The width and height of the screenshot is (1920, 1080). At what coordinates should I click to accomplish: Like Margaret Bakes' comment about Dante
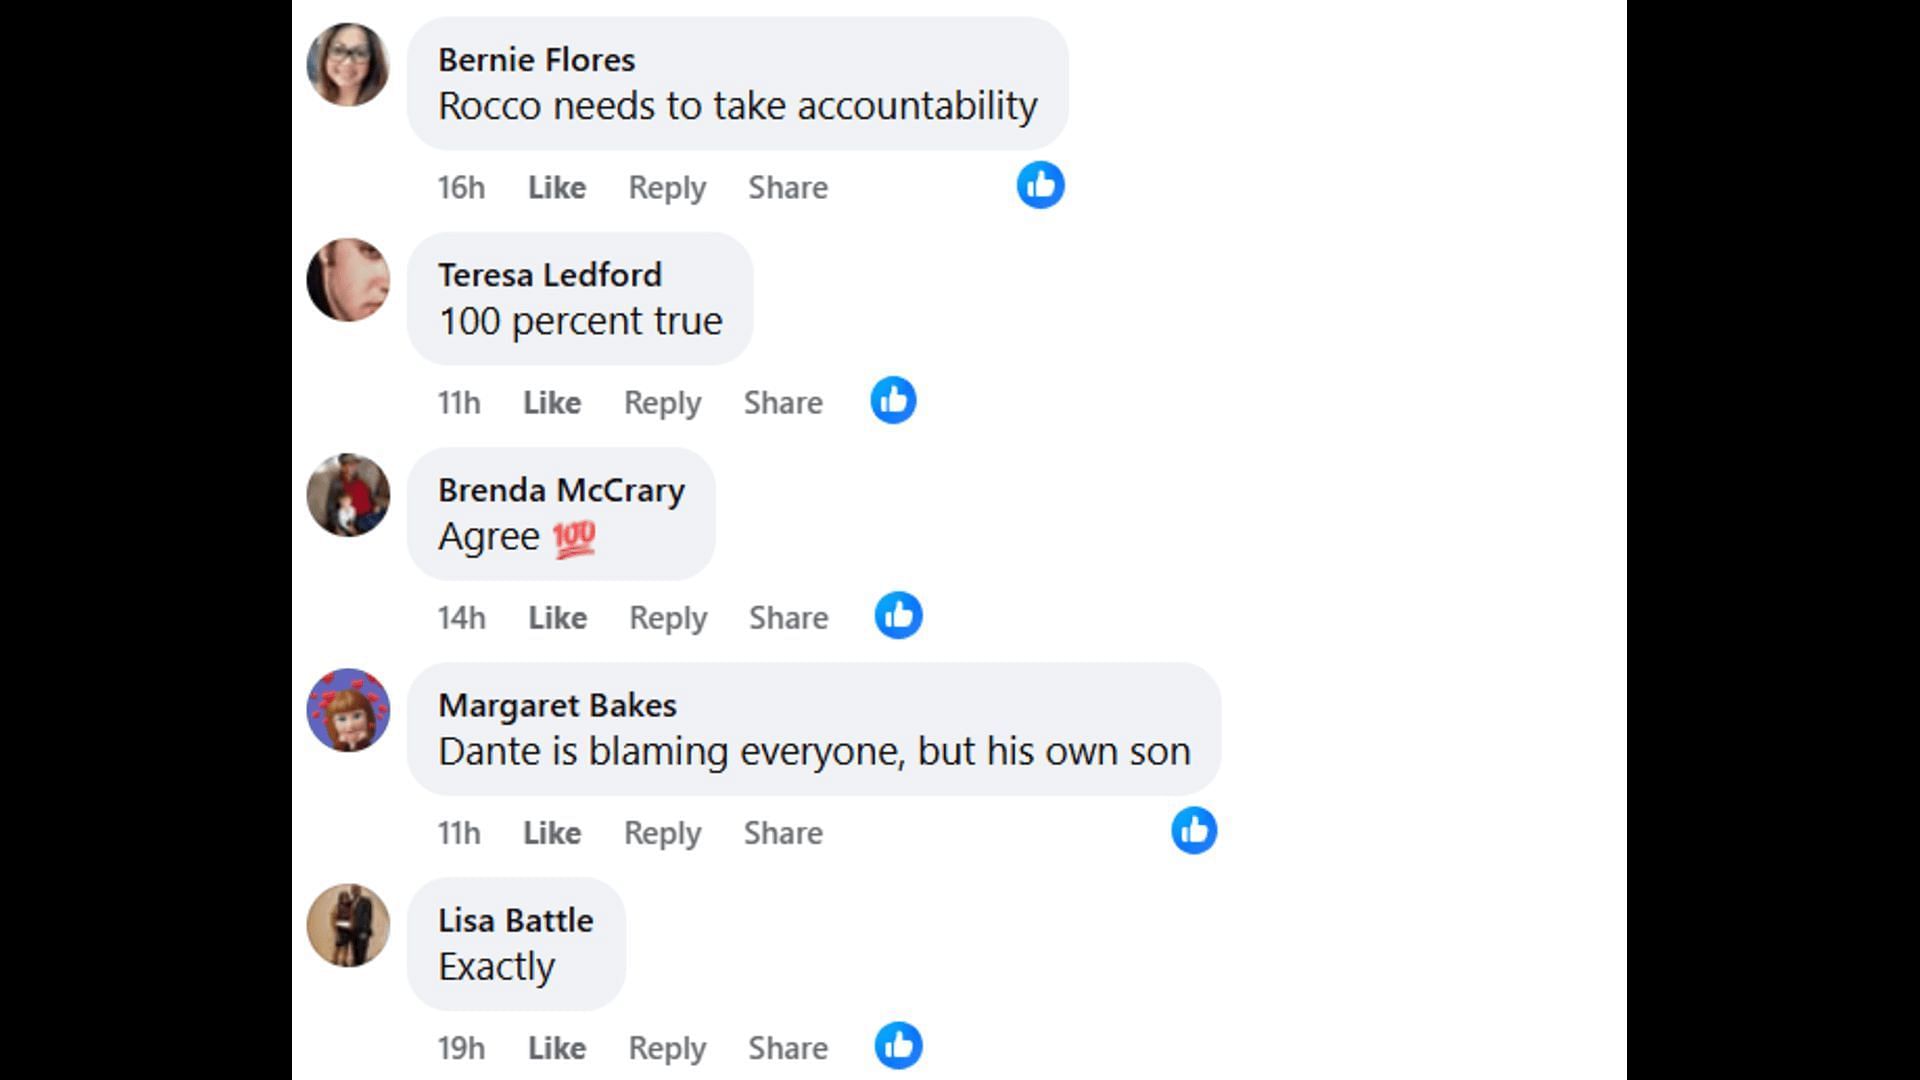coord(552,833)
